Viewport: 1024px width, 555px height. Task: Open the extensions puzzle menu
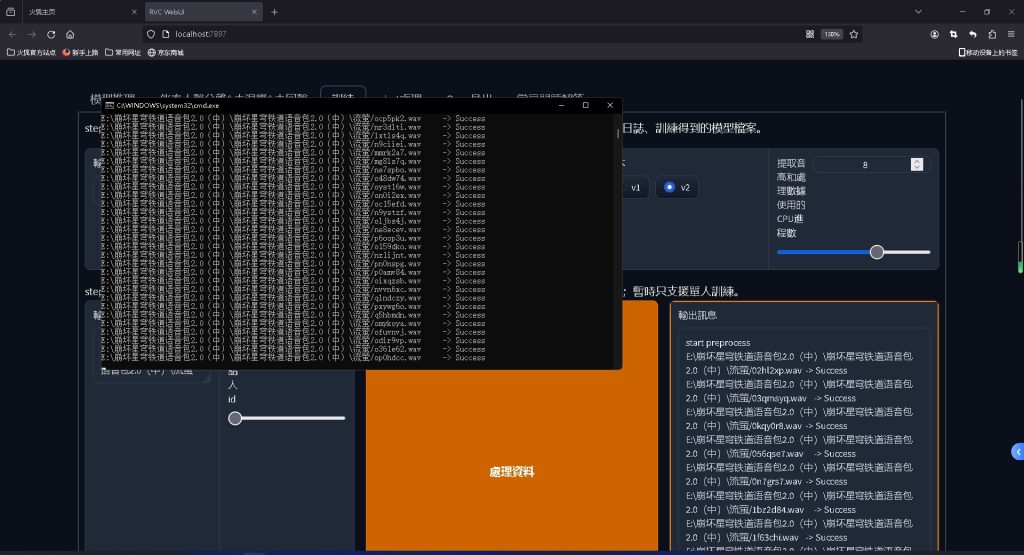pyautogui.click(x=992, y=34)
